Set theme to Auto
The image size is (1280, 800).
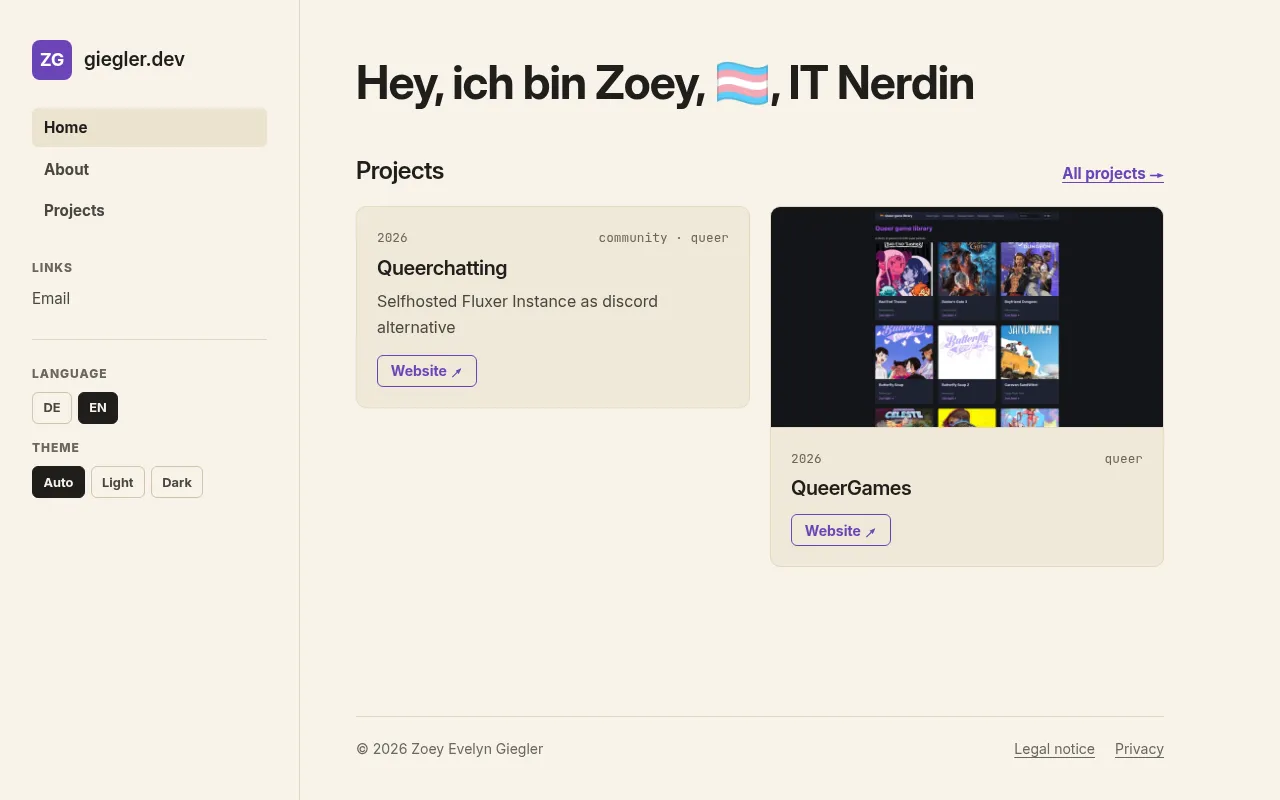point(58,482)
